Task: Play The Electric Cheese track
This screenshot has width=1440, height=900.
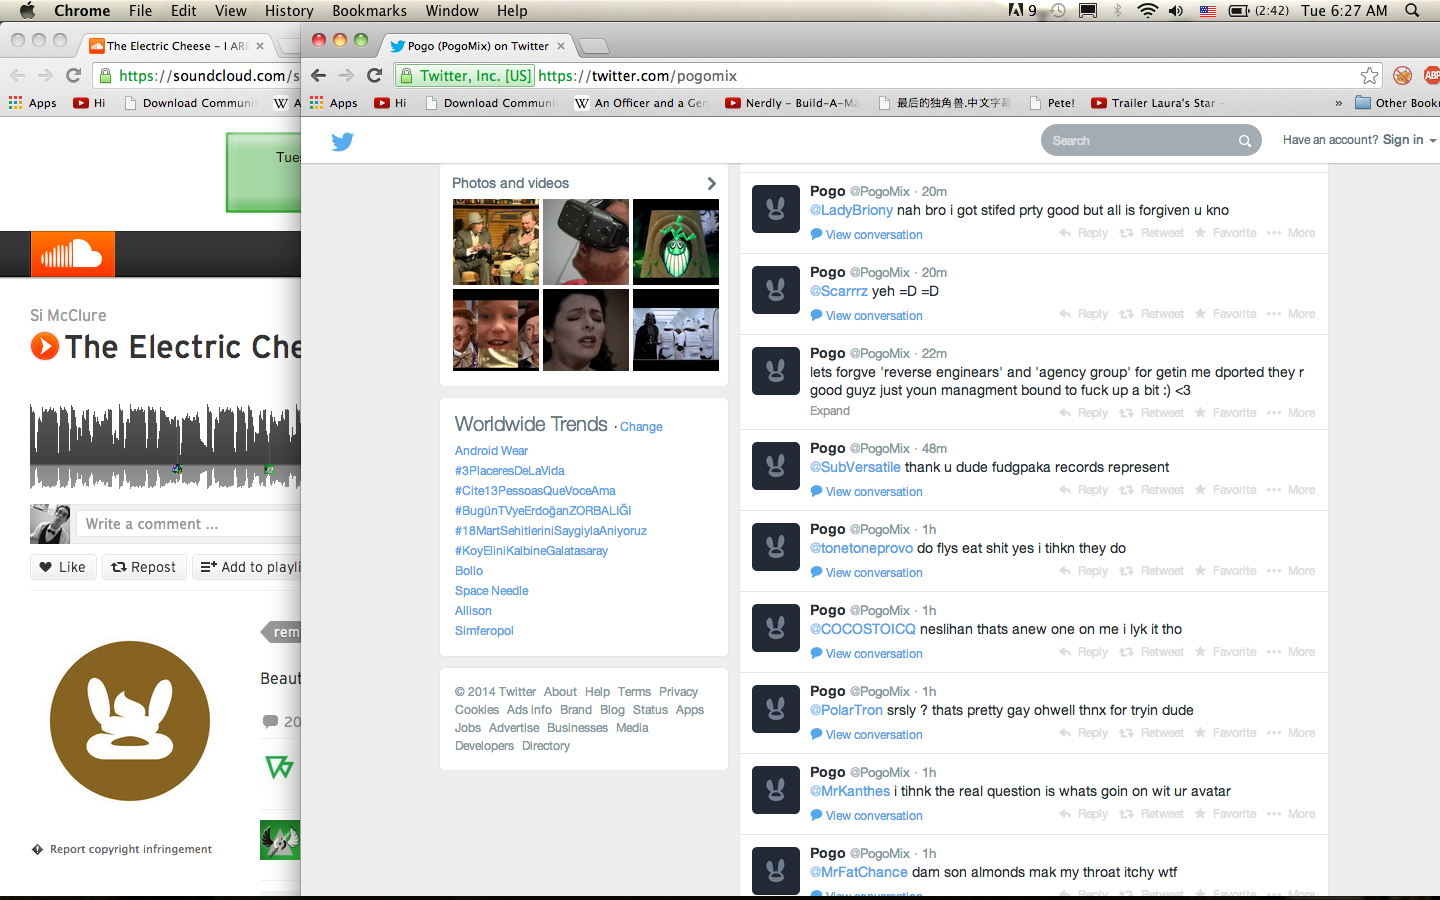Action: (x=45, y=347)
